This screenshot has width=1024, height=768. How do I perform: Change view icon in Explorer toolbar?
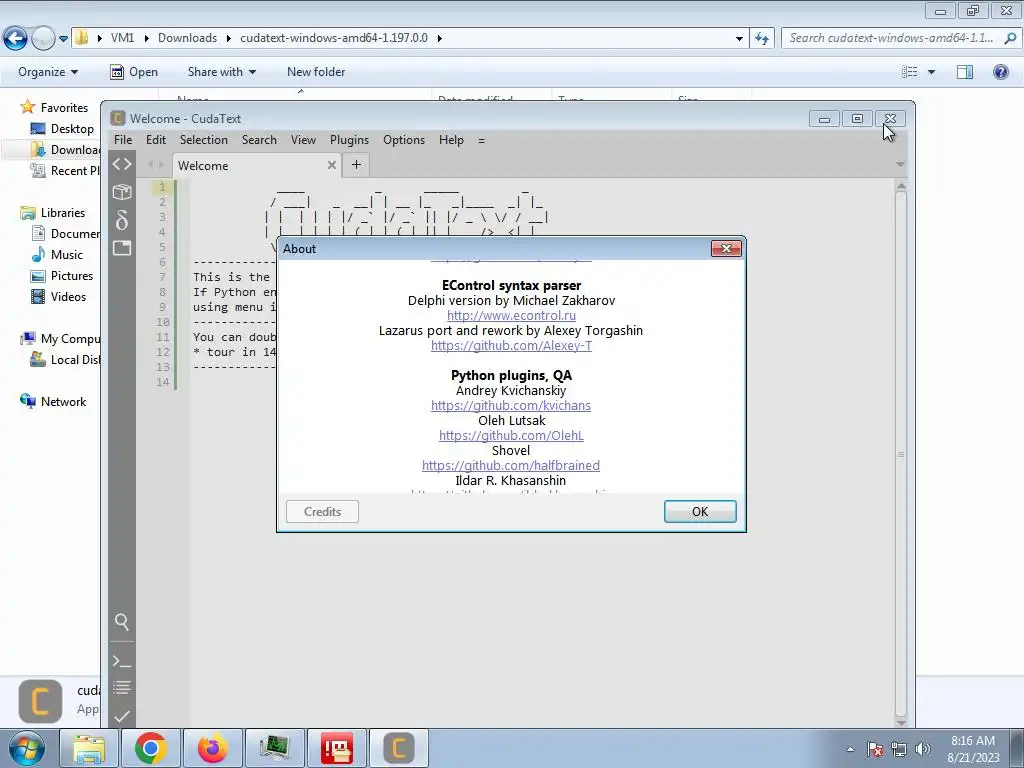point(910,72)
